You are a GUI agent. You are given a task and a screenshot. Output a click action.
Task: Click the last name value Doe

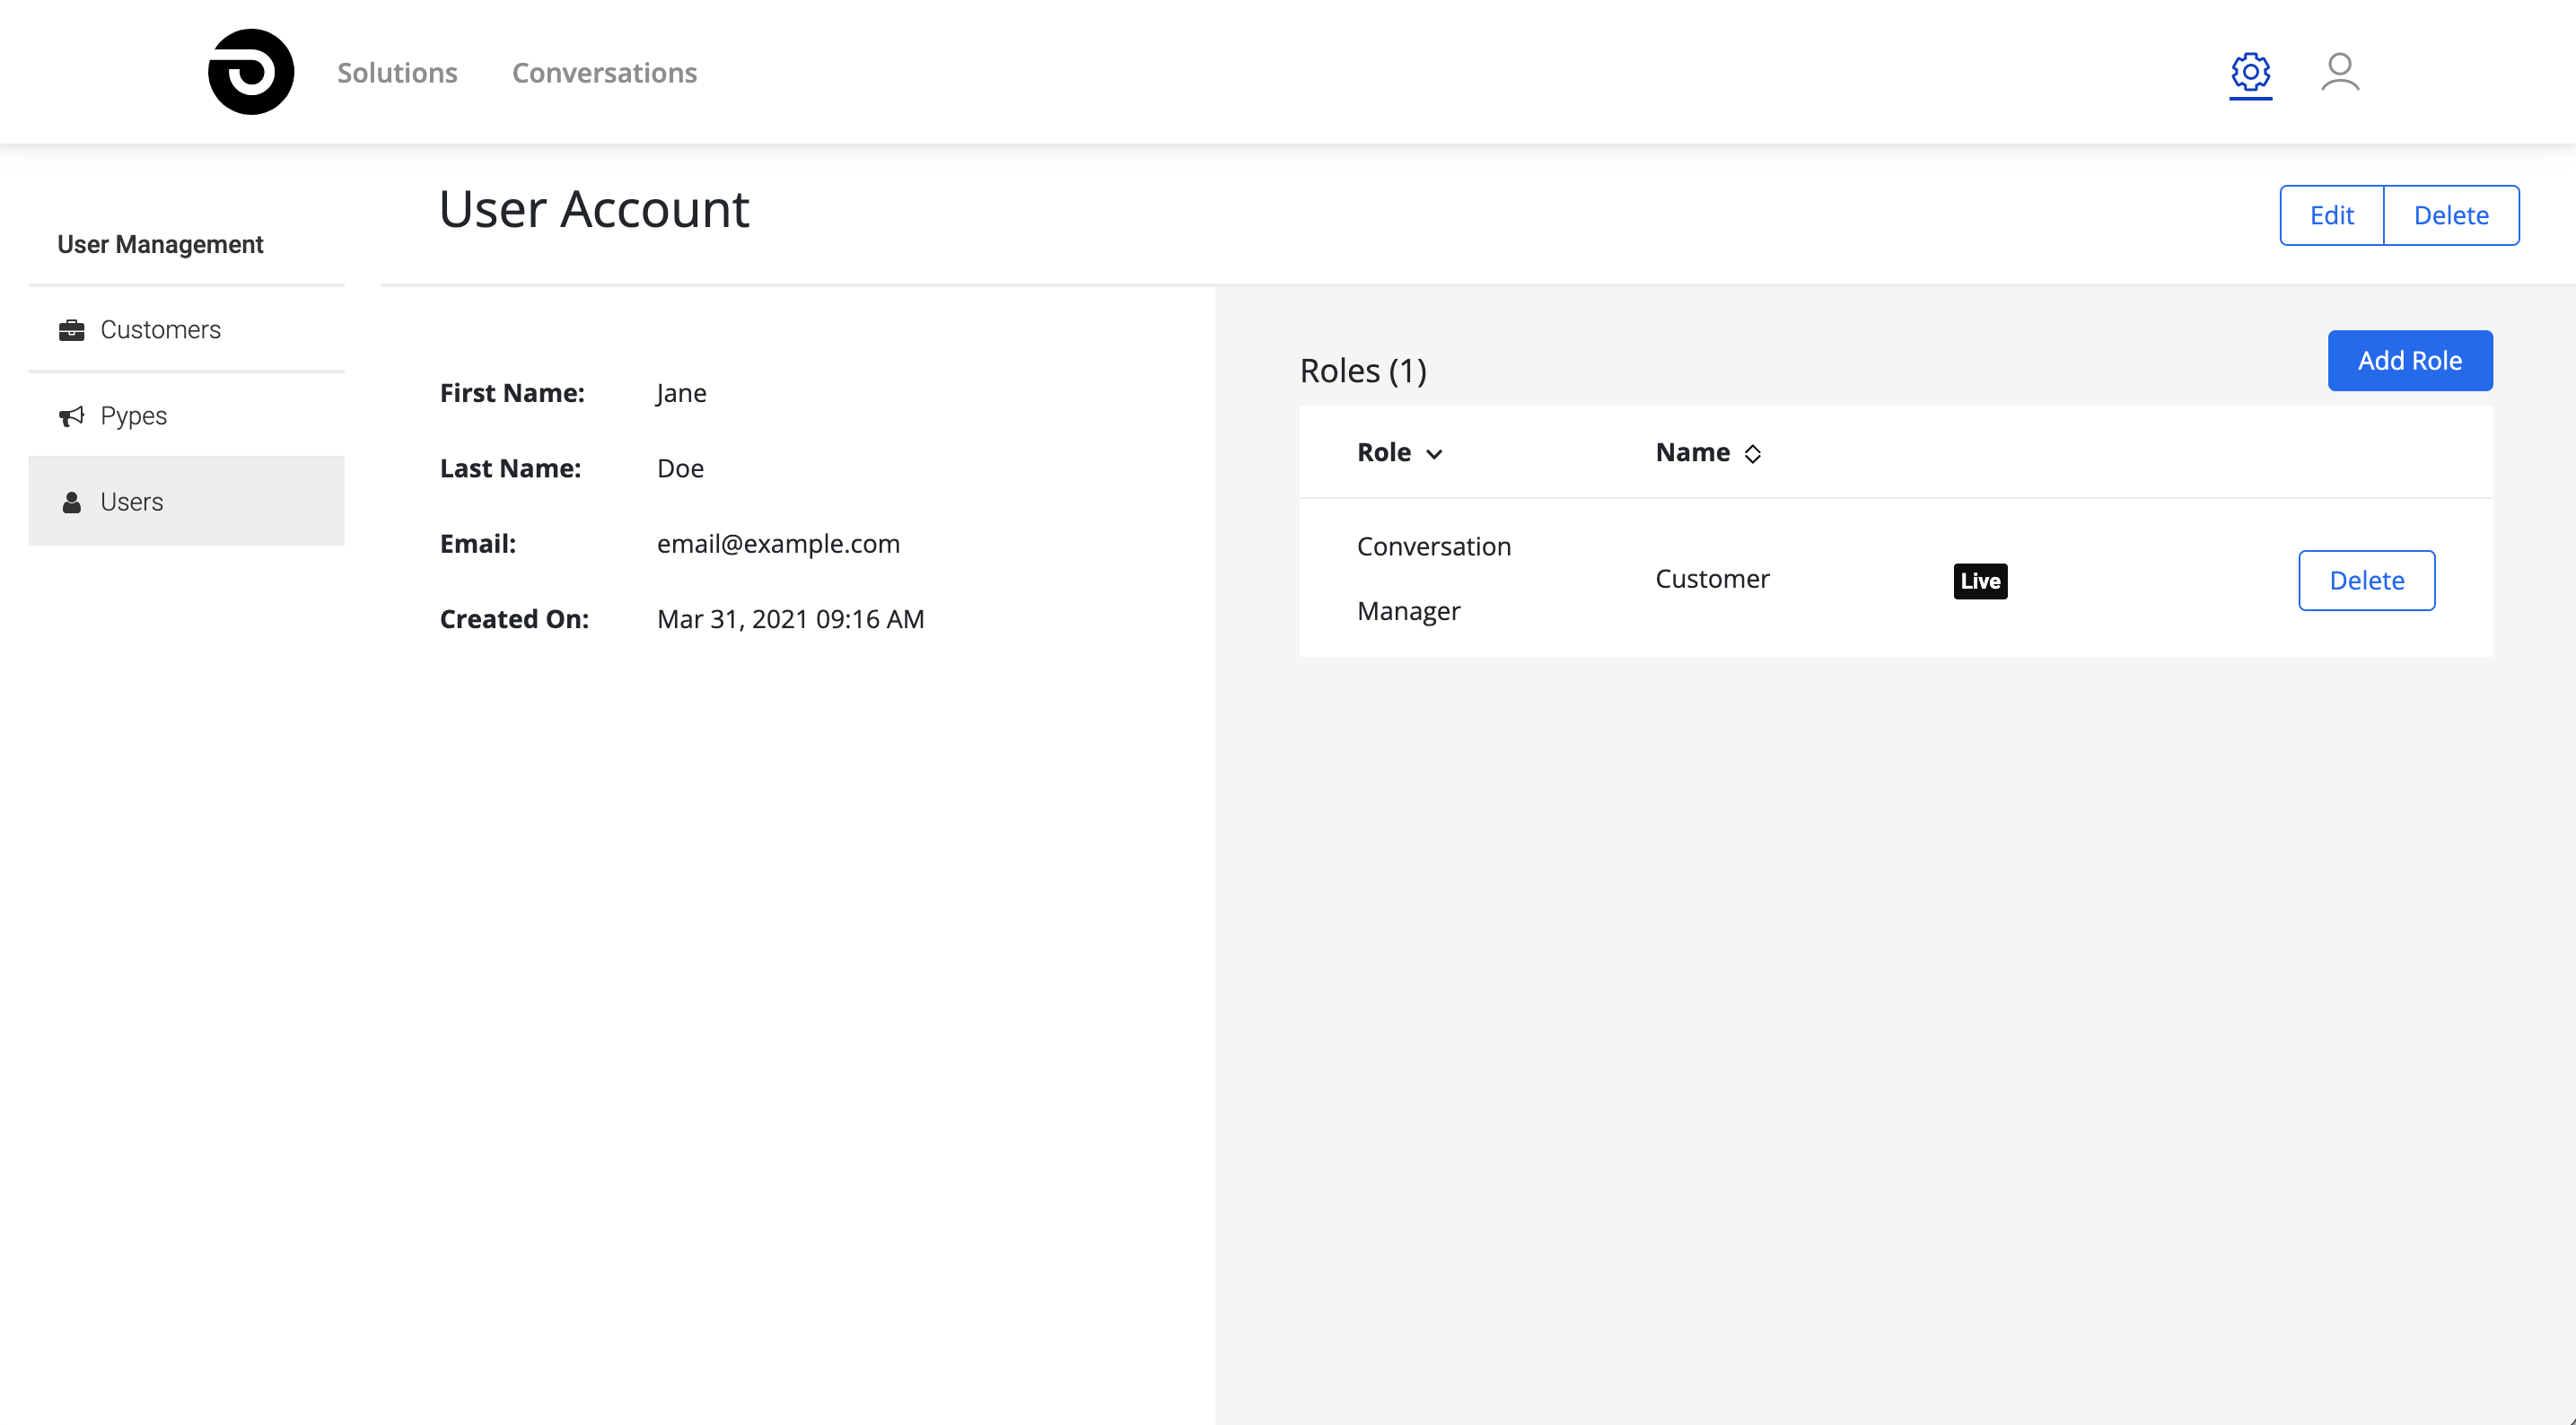pyautogui.click(x=680, y=469)
